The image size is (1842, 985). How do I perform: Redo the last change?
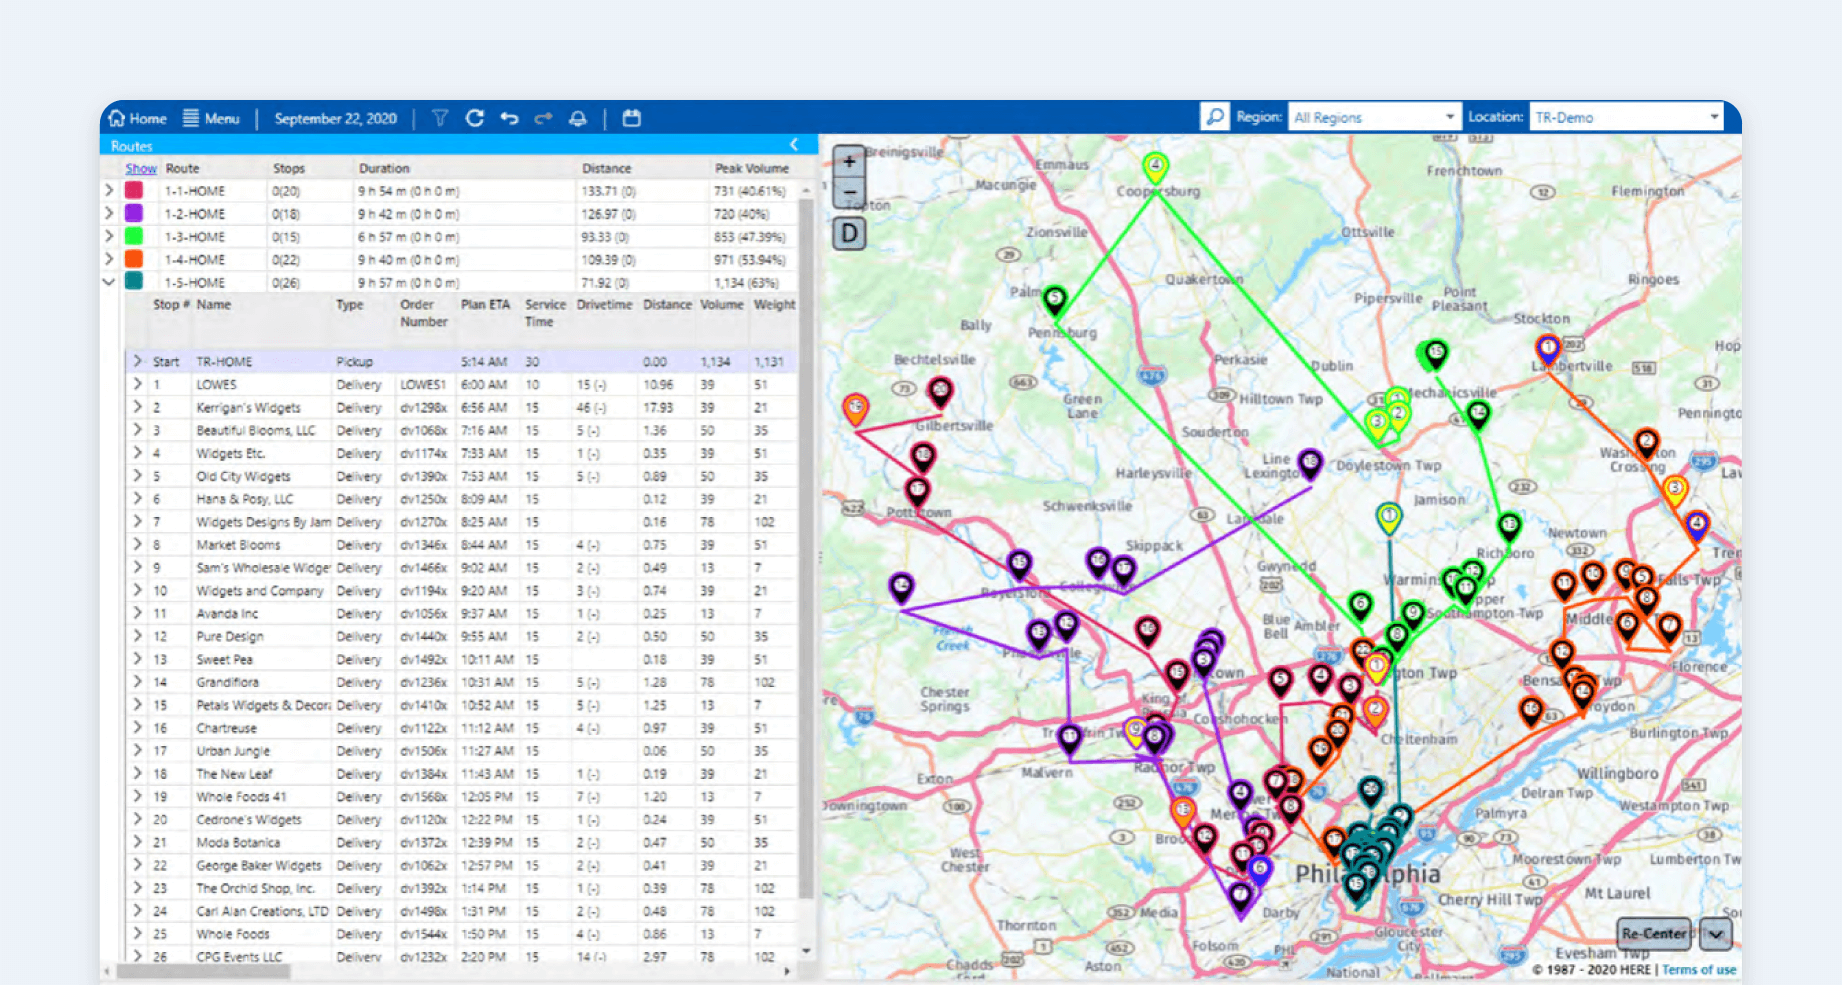543,118
